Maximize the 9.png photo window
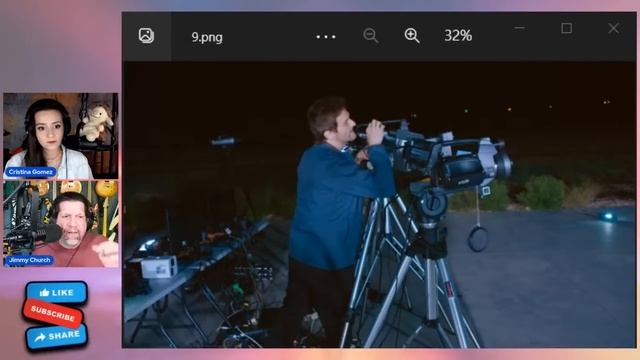Screen dimensions: 640x360 click(566, 28)
